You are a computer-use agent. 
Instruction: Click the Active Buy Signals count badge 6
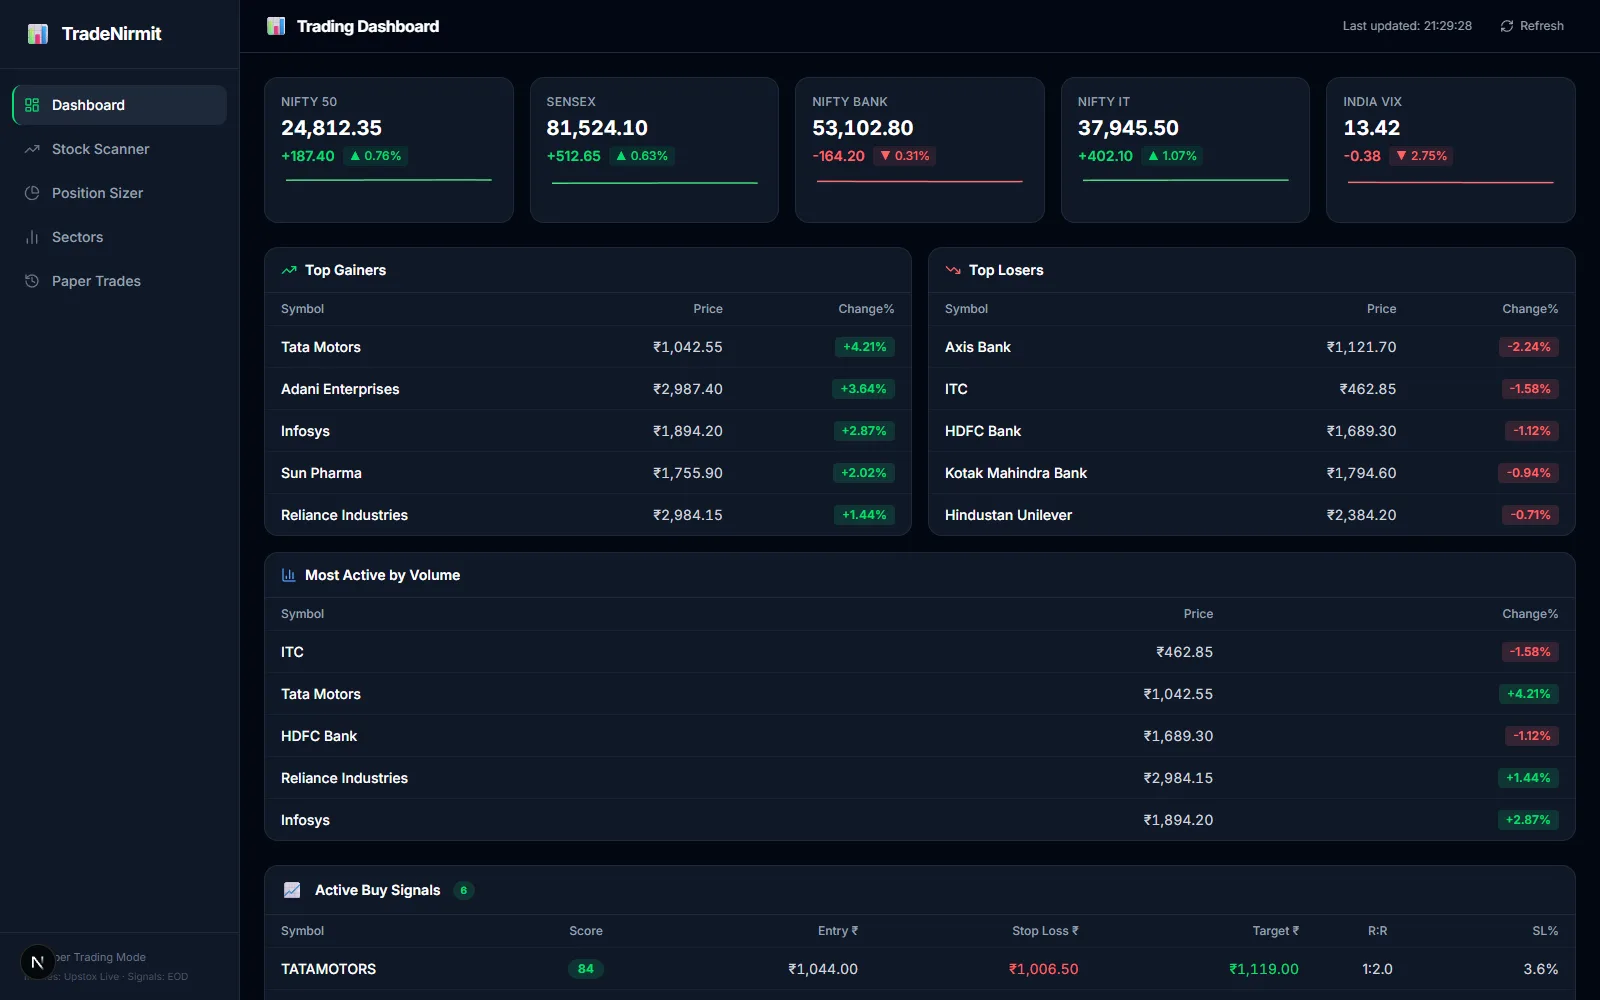(x=463, y=890)
